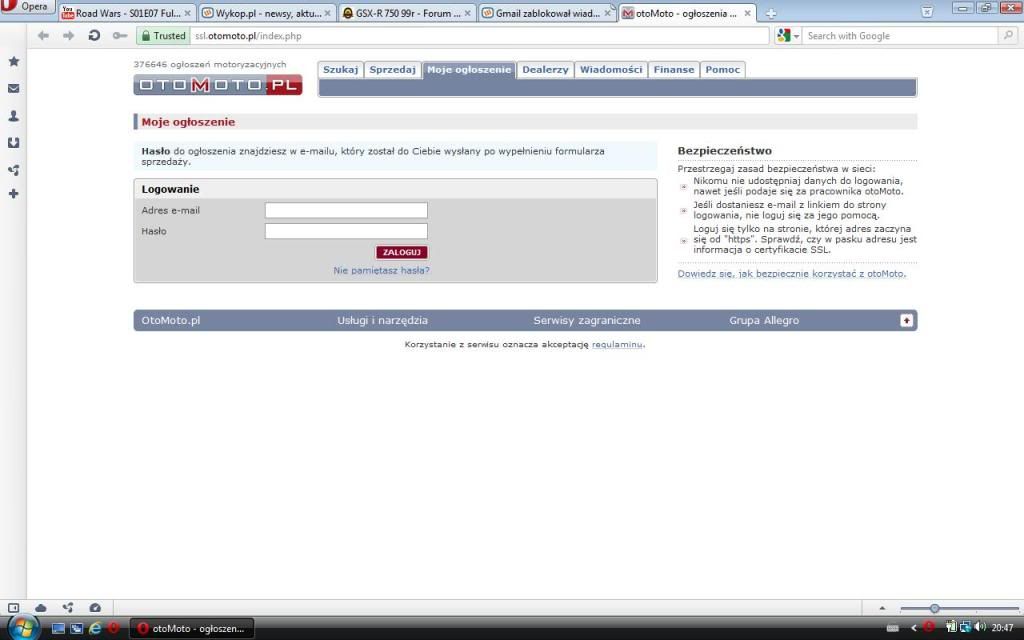This screenshot has width=1024, height=640.
Task: Switch to the Wykop.pl browser tab
Action: coord(265,14)
